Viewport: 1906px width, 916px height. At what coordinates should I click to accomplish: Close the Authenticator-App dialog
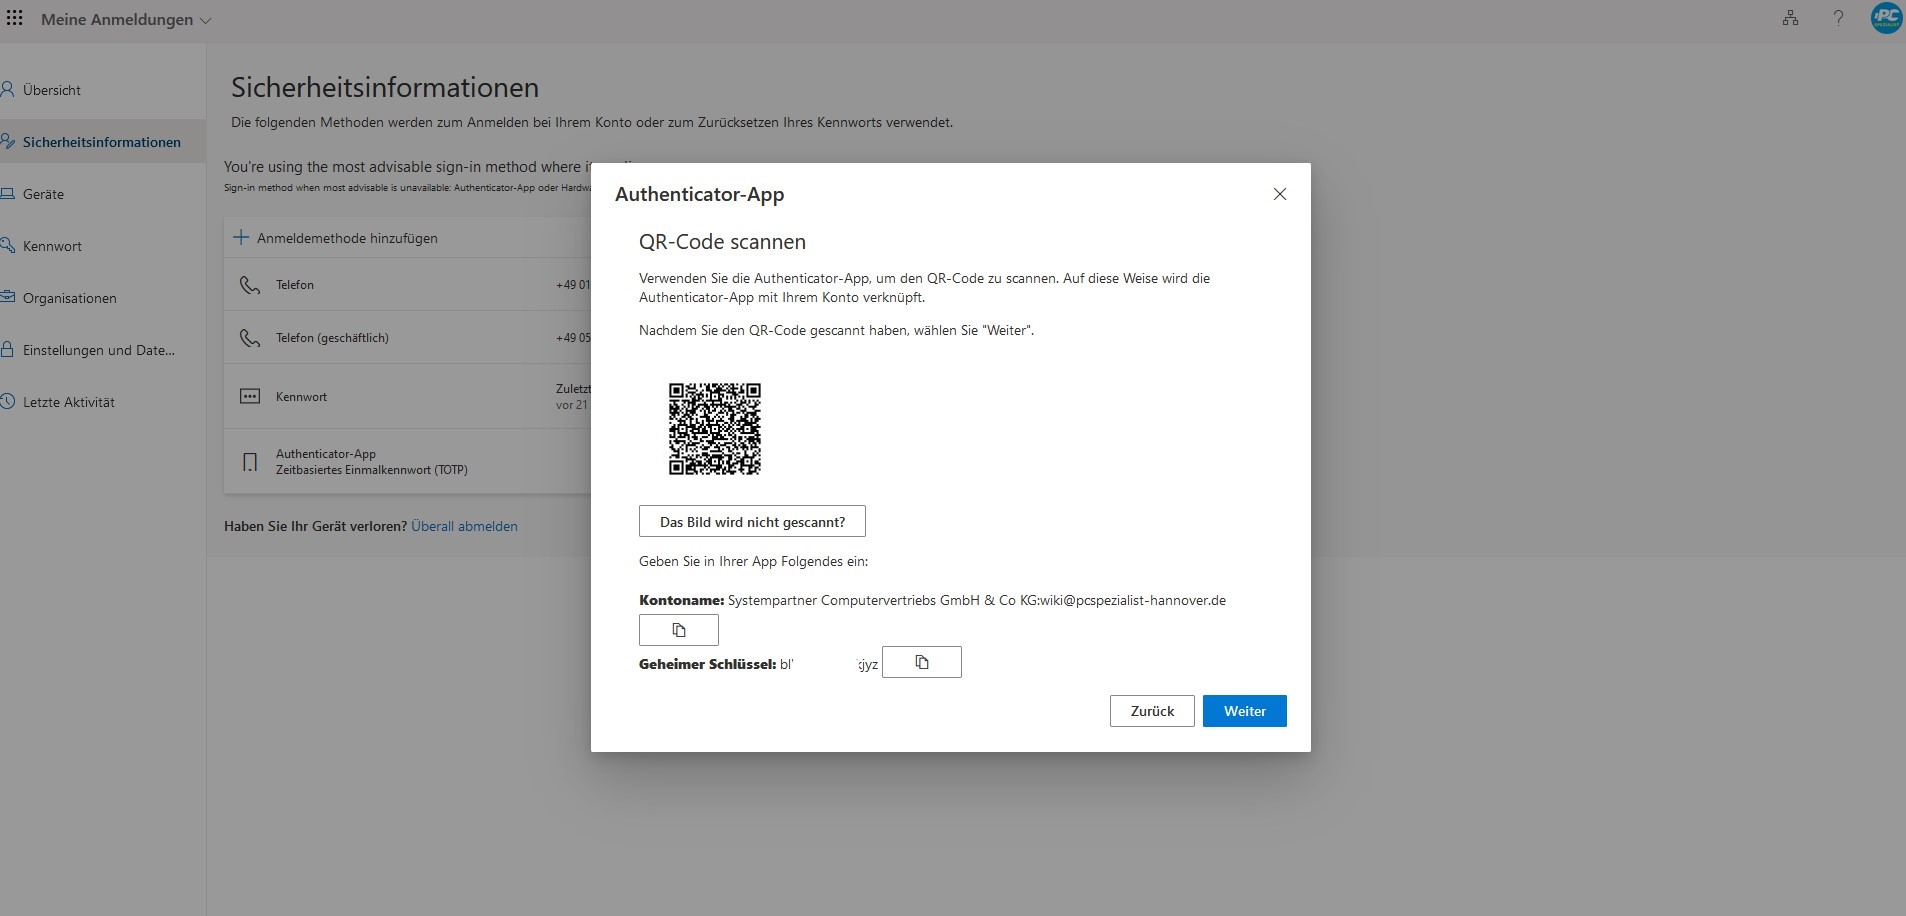coord(1279,194)
